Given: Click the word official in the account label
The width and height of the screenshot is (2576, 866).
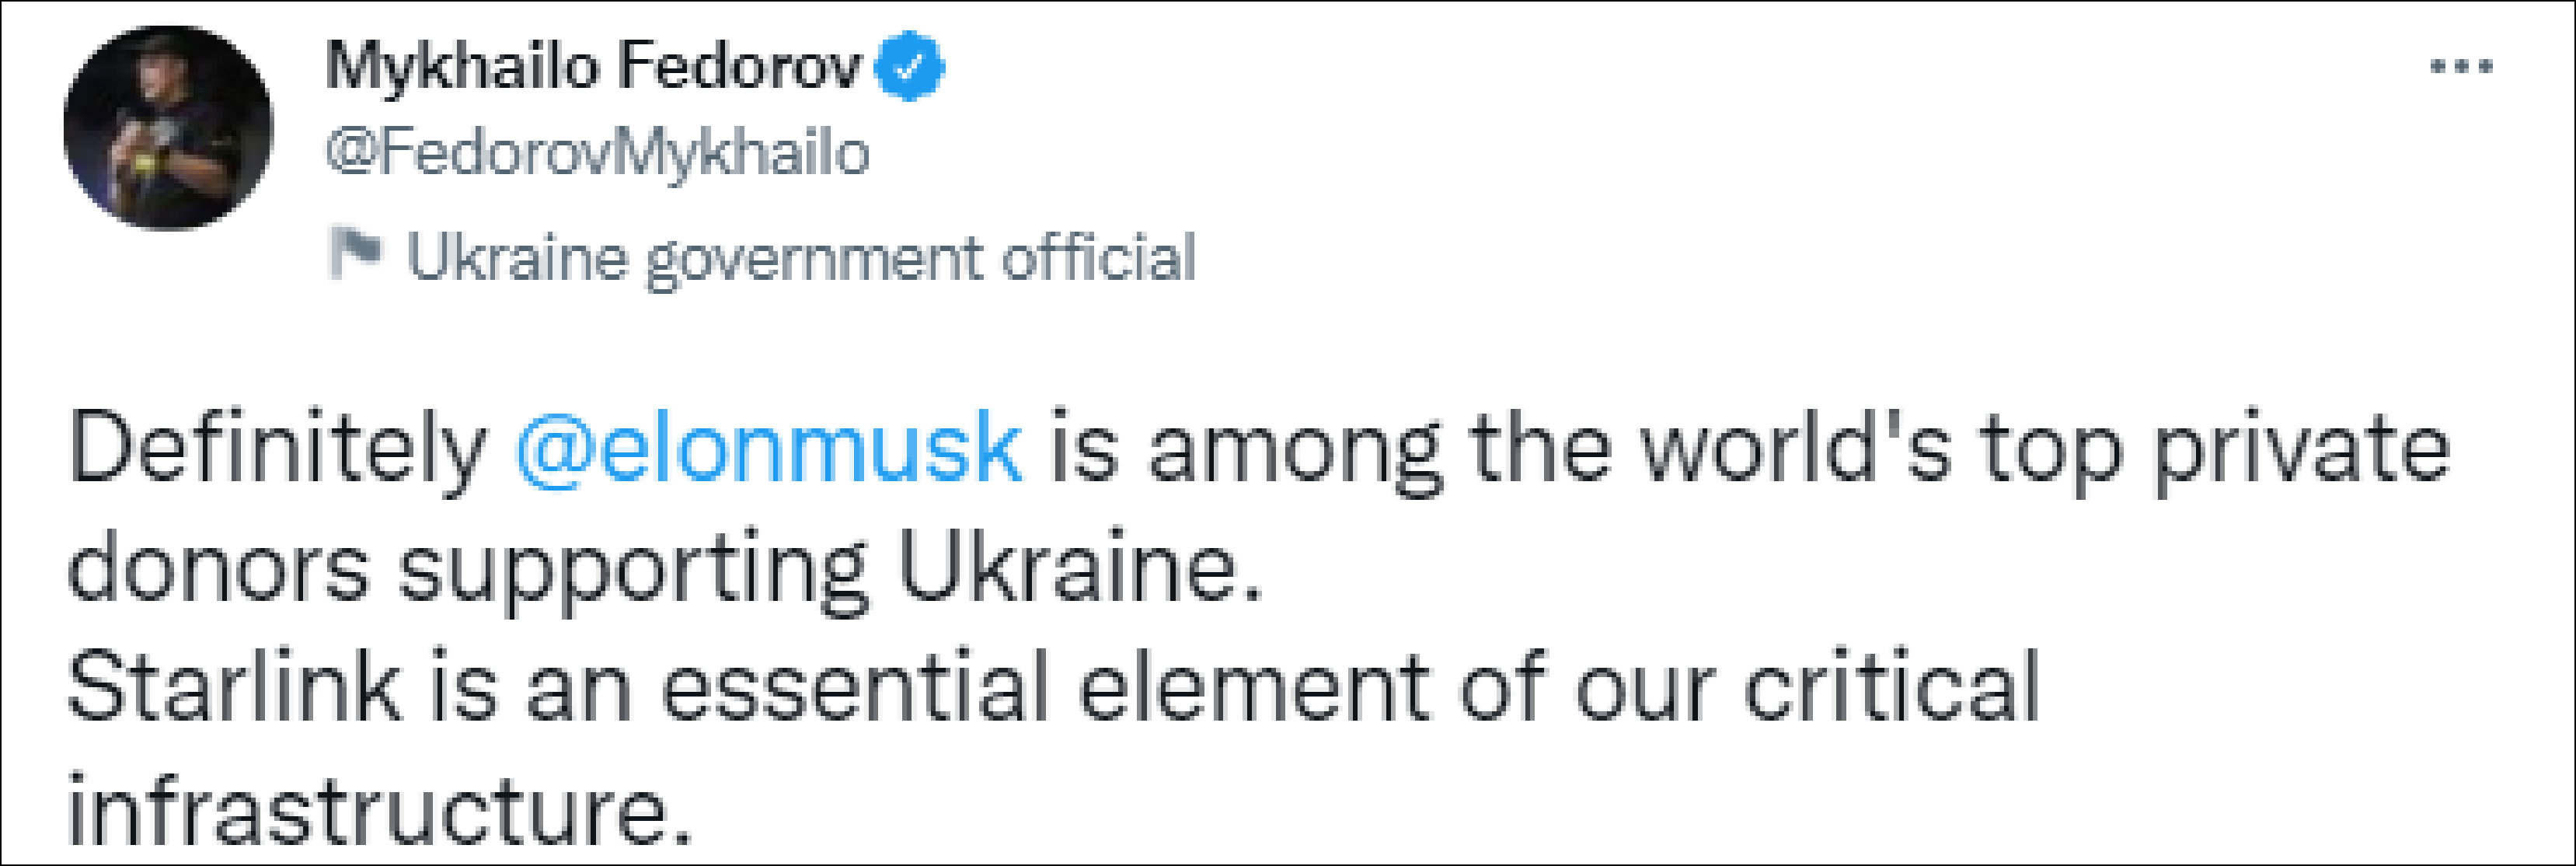Looking at the screenshot, I should click(x=1098, y=258).
